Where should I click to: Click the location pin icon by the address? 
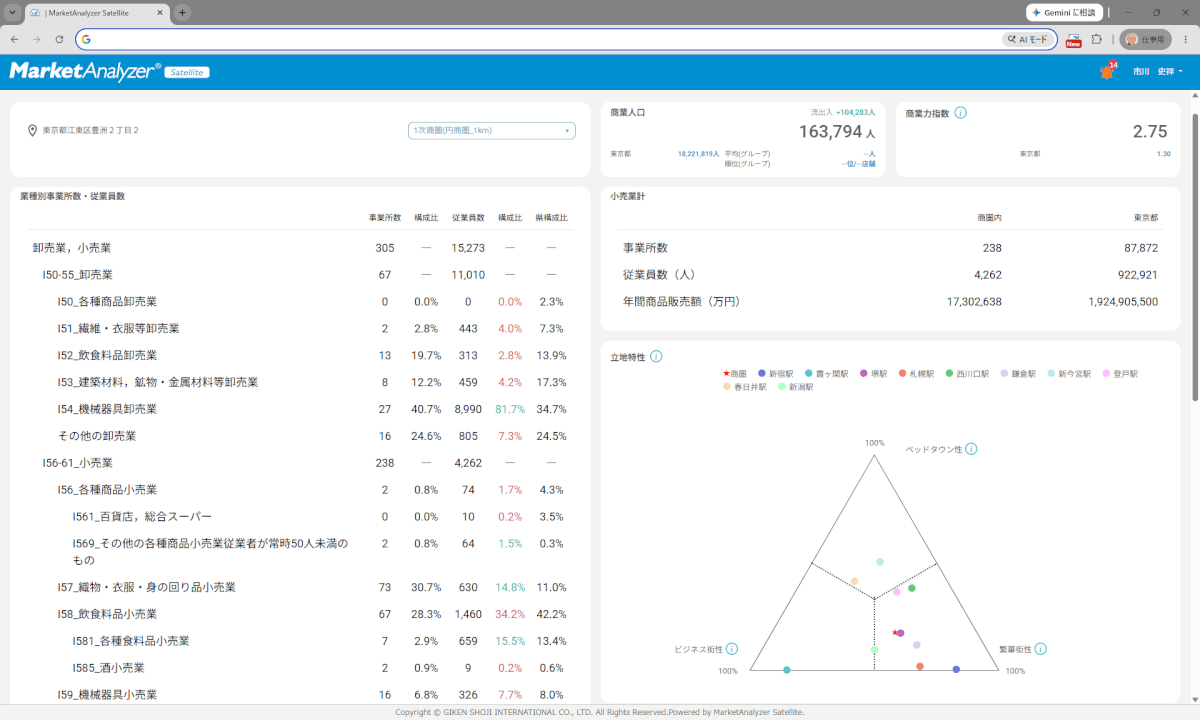pos(32,131)
